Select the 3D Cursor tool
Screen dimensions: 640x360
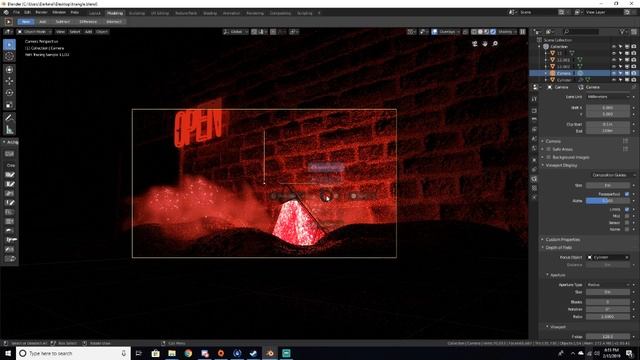click(9, 56)
